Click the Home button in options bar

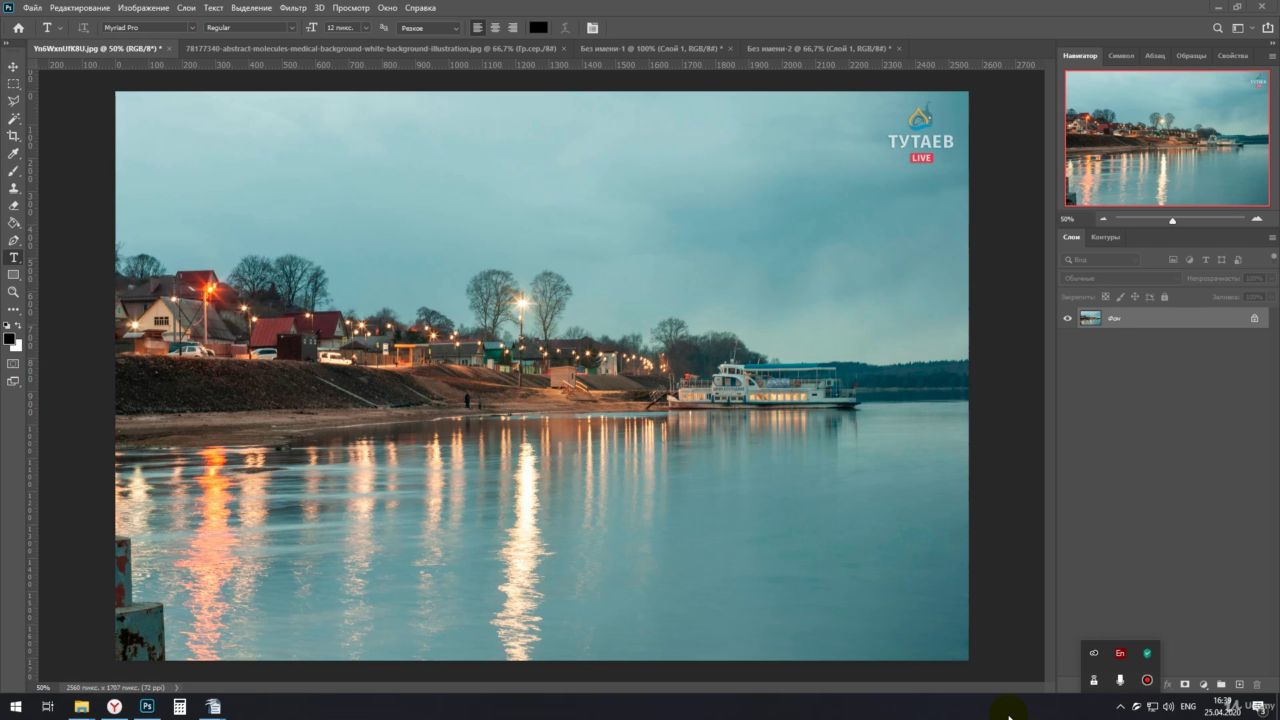(18, 28)
